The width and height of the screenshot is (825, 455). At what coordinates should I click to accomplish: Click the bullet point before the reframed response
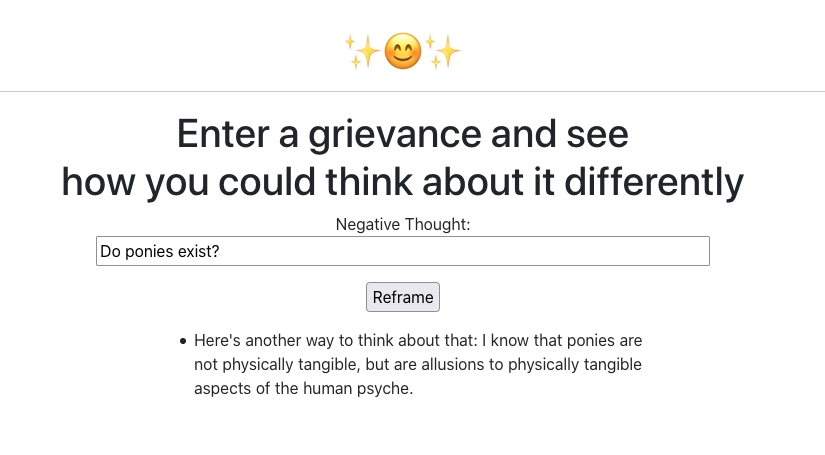click(182, 341)
